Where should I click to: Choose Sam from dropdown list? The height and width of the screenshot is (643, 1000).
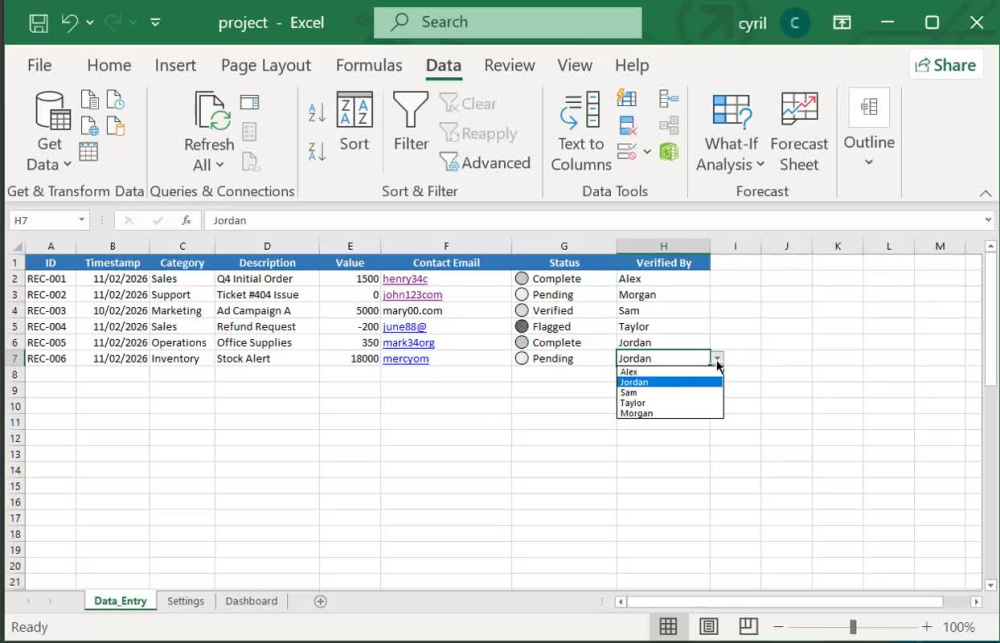(x=670, y=393)
